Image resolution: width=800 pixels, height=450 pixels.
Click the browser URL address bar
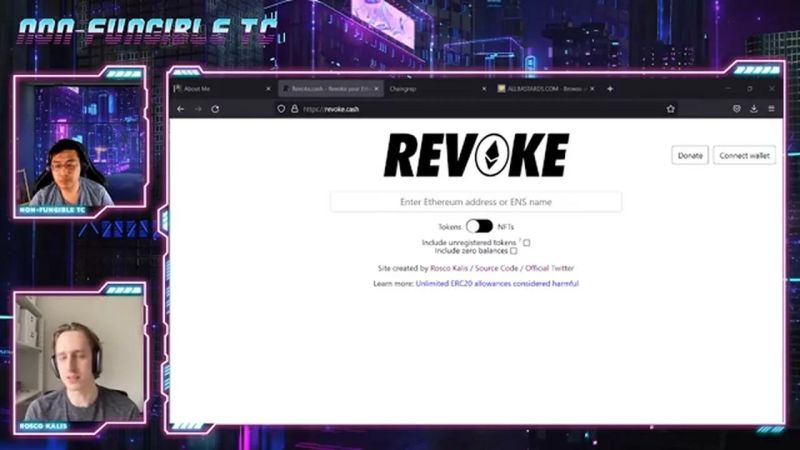(474, 109)
